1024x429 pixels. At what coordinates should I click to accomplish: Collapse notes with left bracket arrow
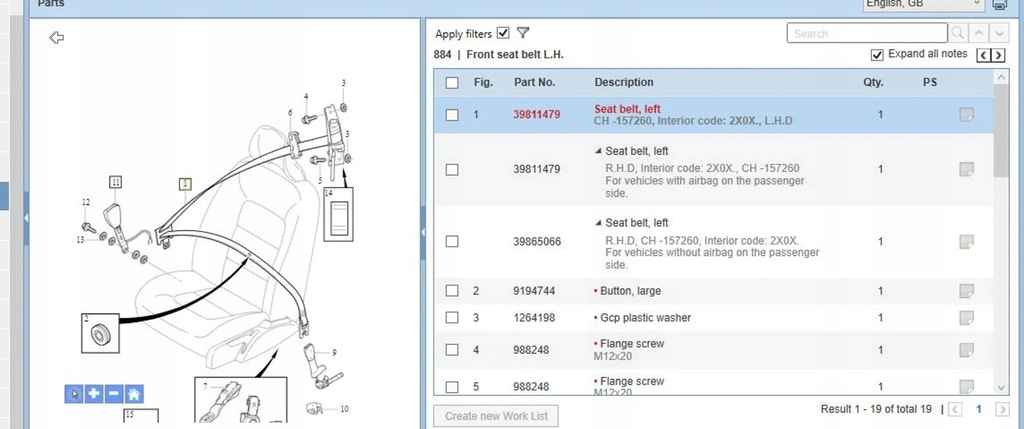[984, 56]
